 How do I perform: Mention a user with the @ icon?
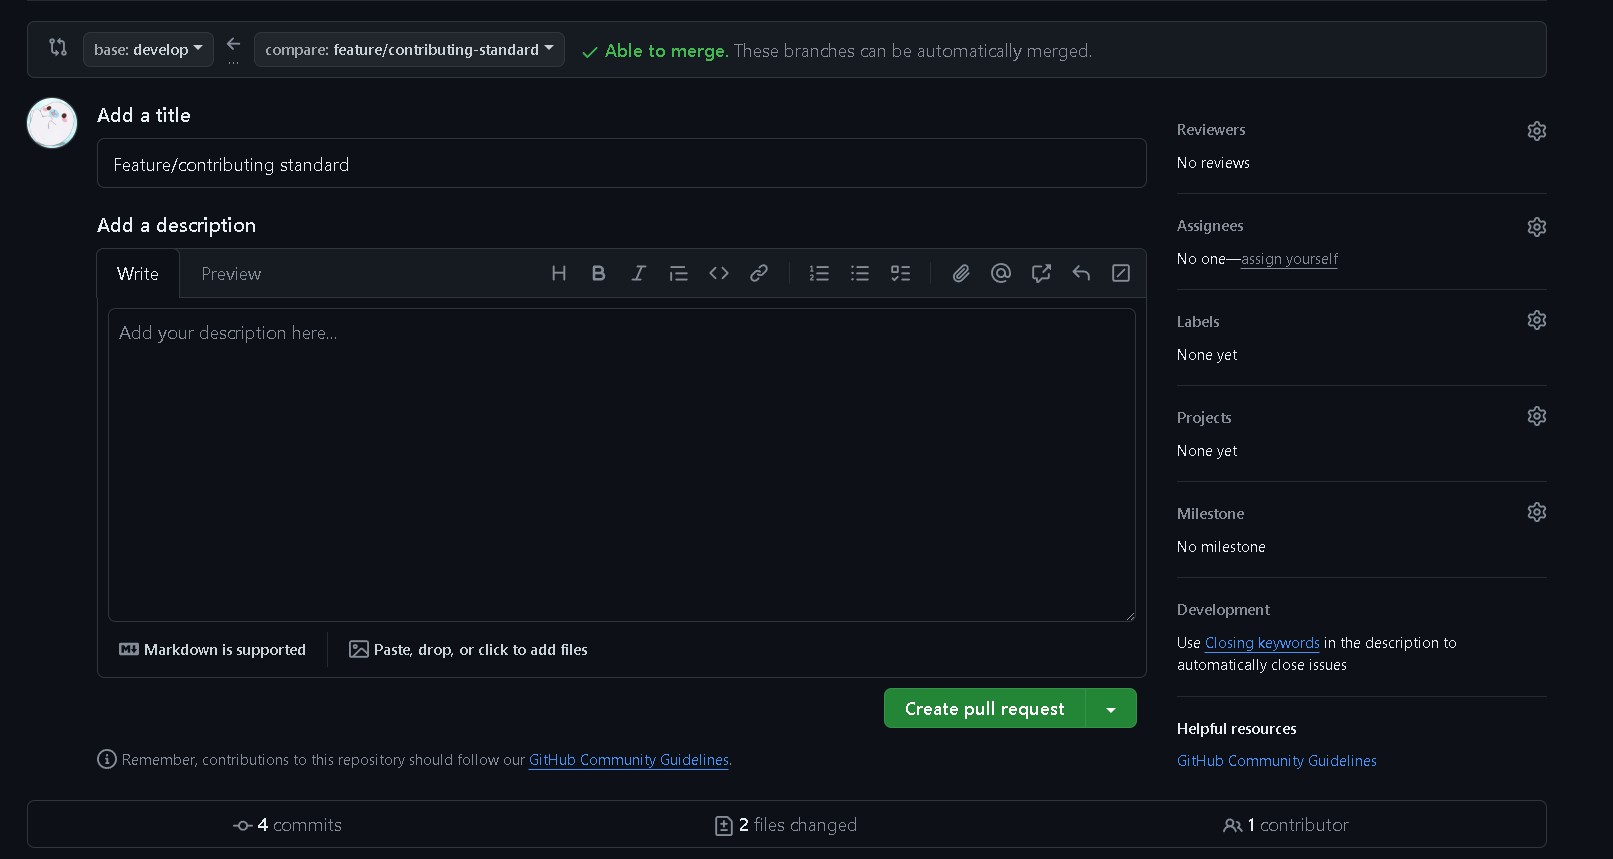tap(1001, 273)
